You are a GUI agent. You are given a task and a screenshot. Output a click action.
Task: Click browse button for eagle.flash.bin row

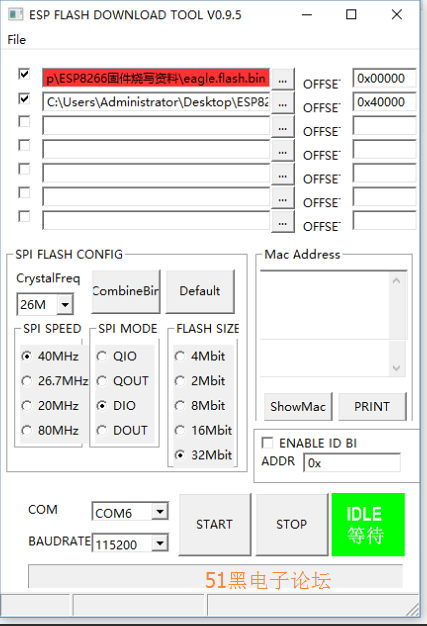(283, 79)
